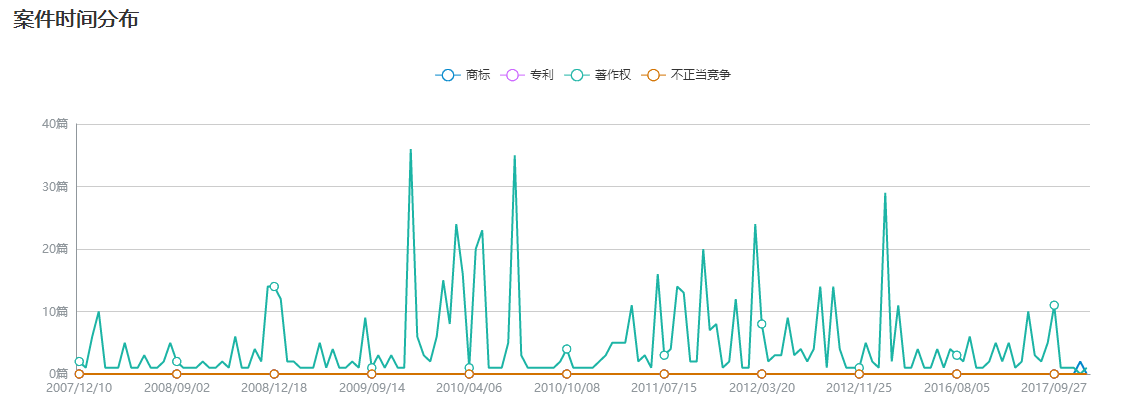Toggle the 商标 series in the legend

463,74
